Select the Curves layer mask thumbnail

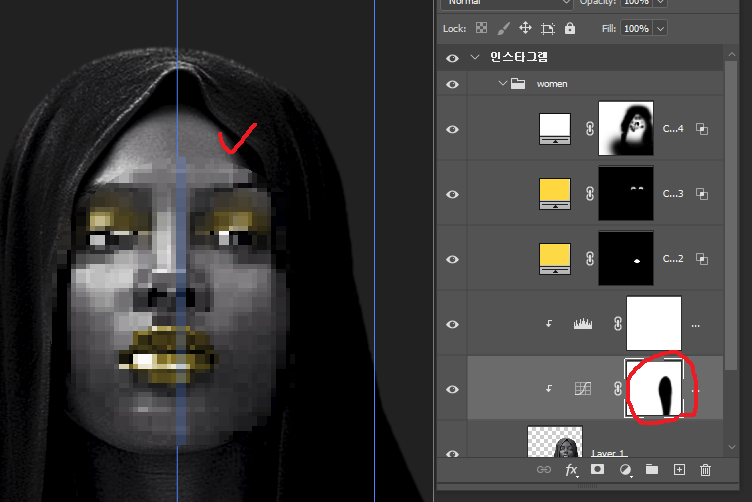coord(654,388)
